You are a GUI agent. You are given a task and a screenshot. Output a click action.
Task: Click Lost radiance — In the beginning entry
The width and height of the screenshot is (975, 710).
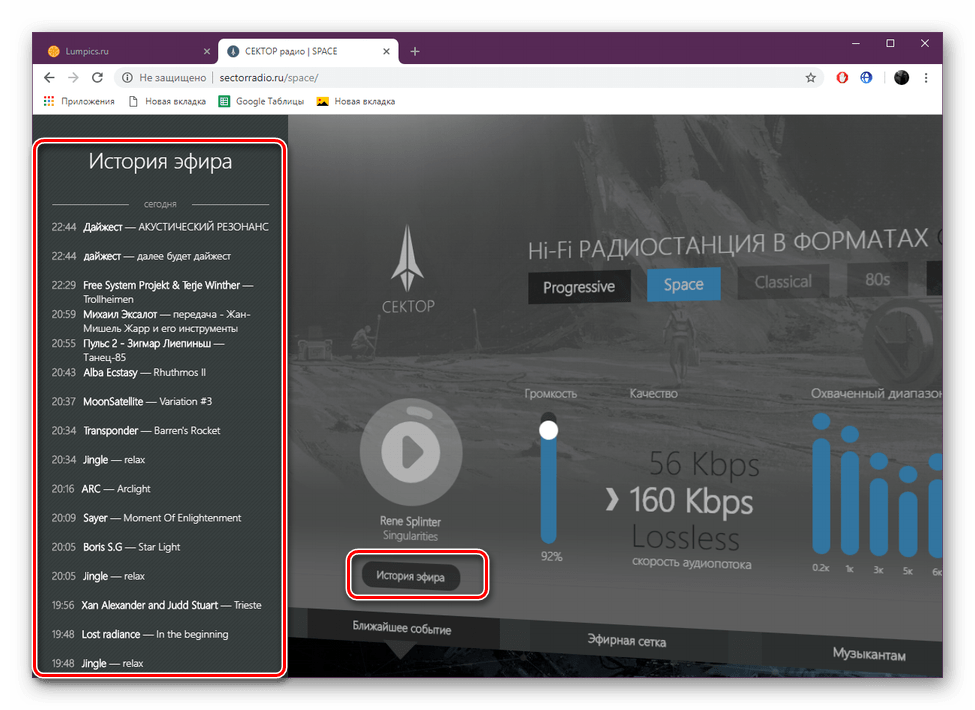pyautogui.click(x=140, y=634)
